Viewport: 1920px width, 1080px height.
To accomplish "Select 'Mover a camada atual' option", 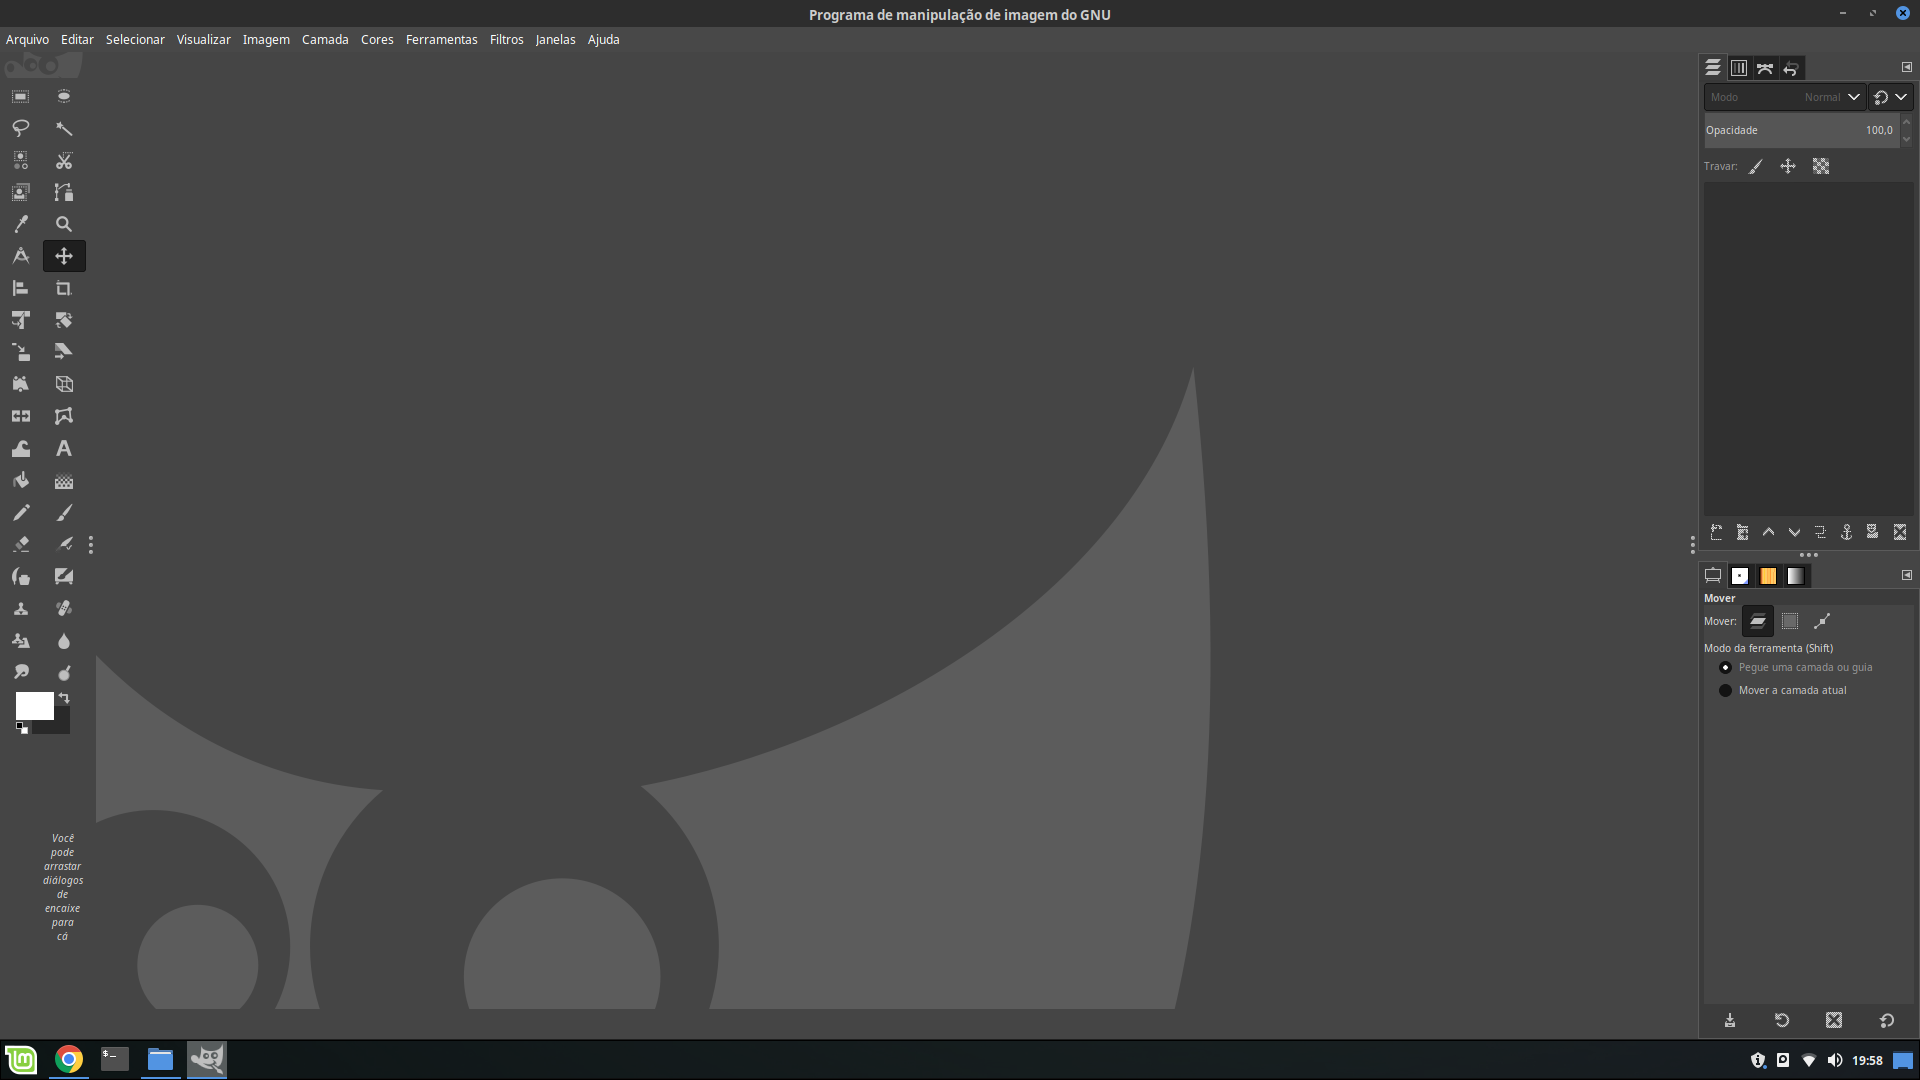I will coord(1784,690).
